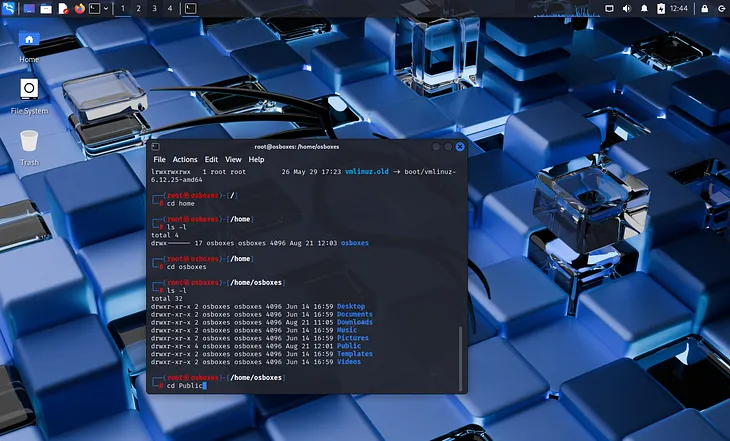Click the Music directory entry

pyautogui.click(x=347, y=330)
